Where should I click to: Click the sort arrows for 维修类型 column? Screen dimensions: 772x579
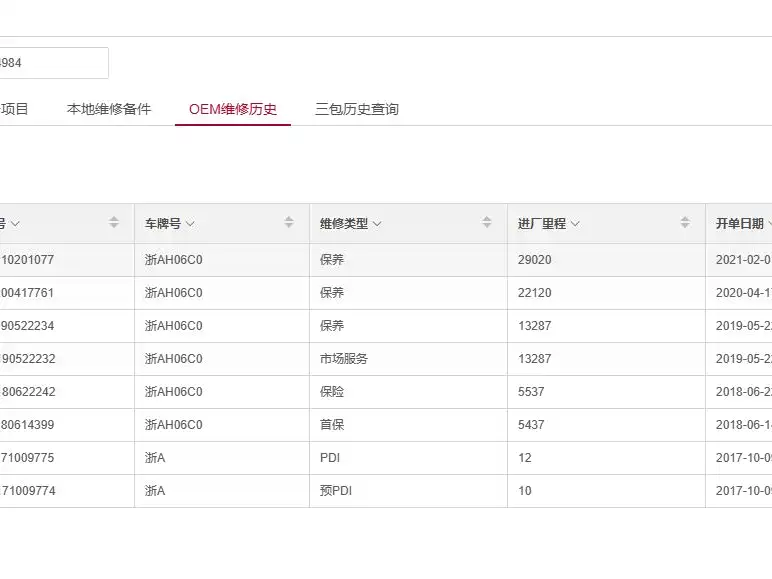tap(487, 223)
